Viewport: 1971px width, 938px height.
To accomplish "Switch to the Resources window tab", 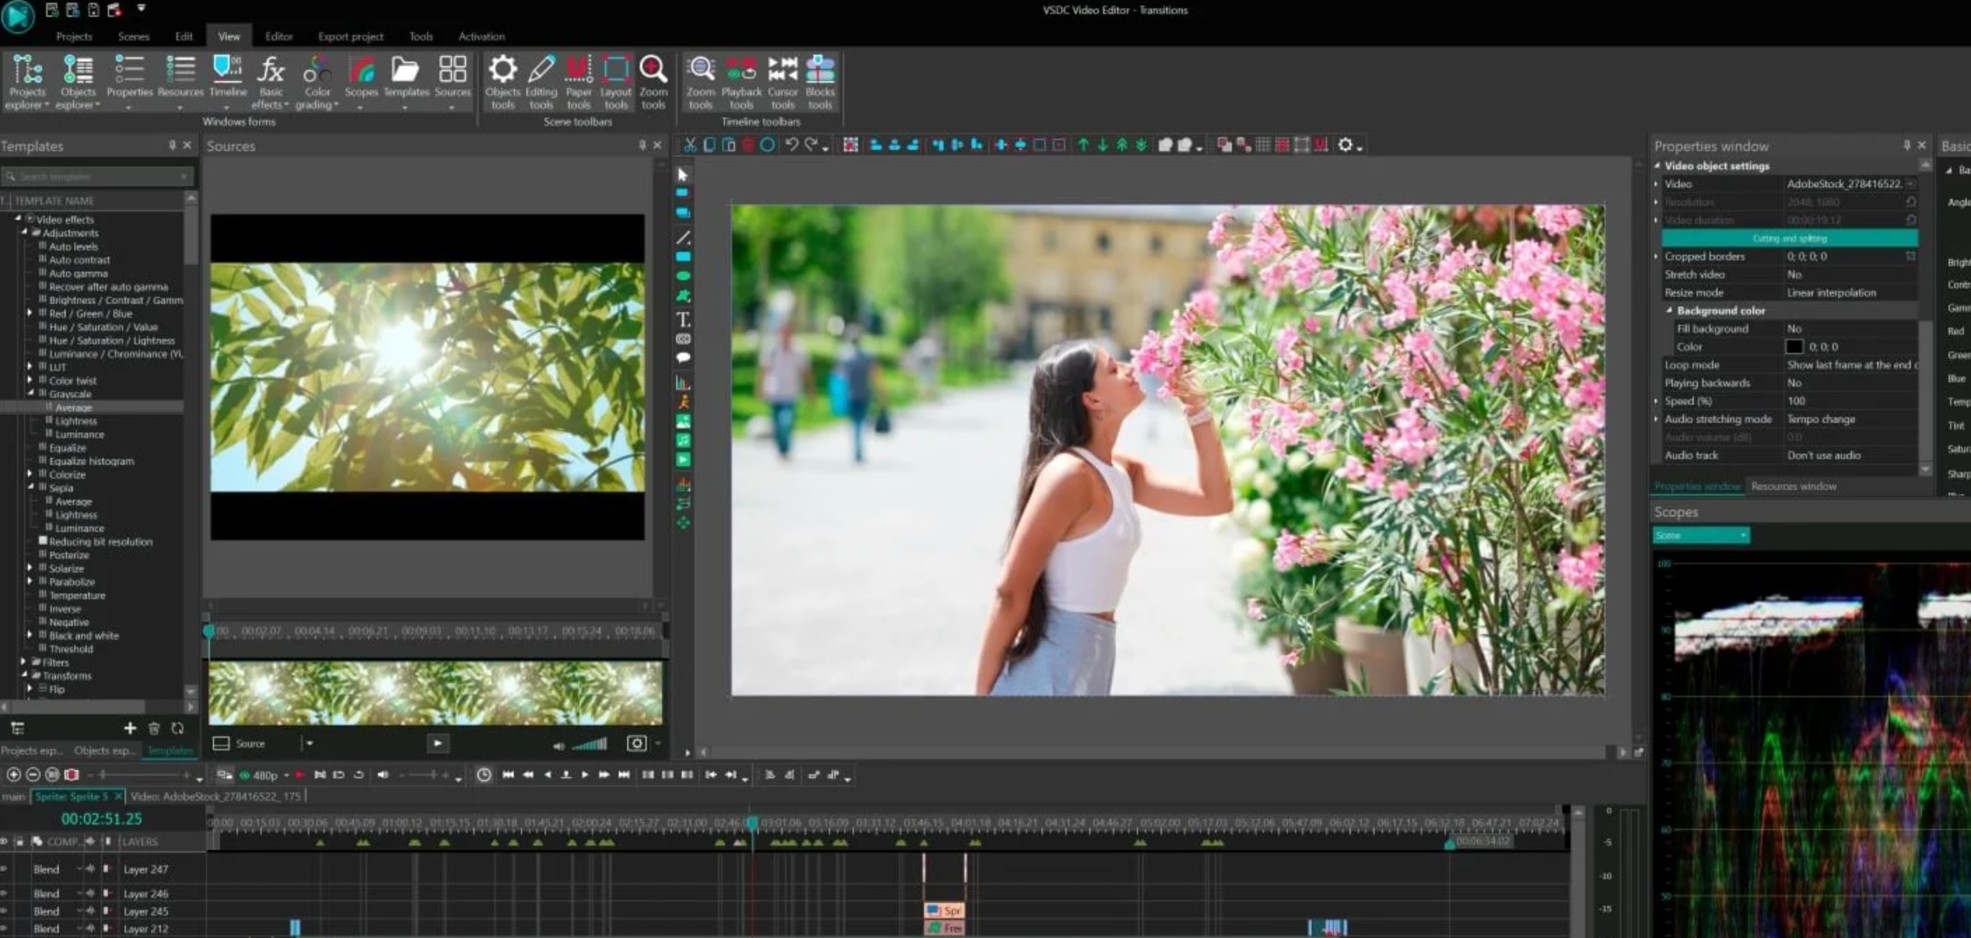I will pyautogui.click(x=1793, y=487).
